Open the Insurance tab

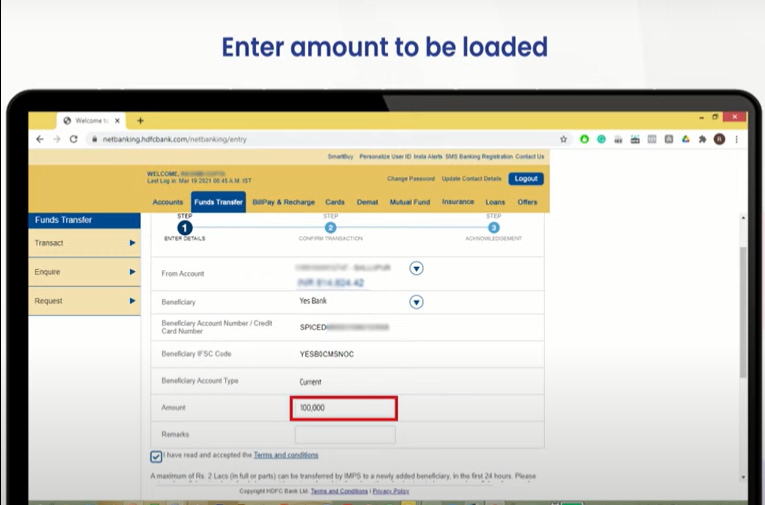coord(458,202)
